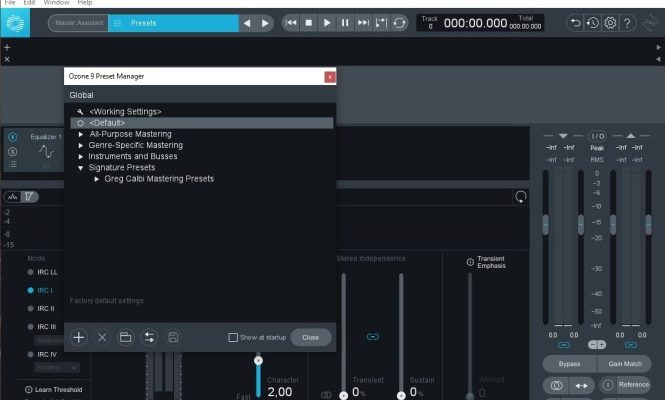Click the Bypass button

pos(569,364)
